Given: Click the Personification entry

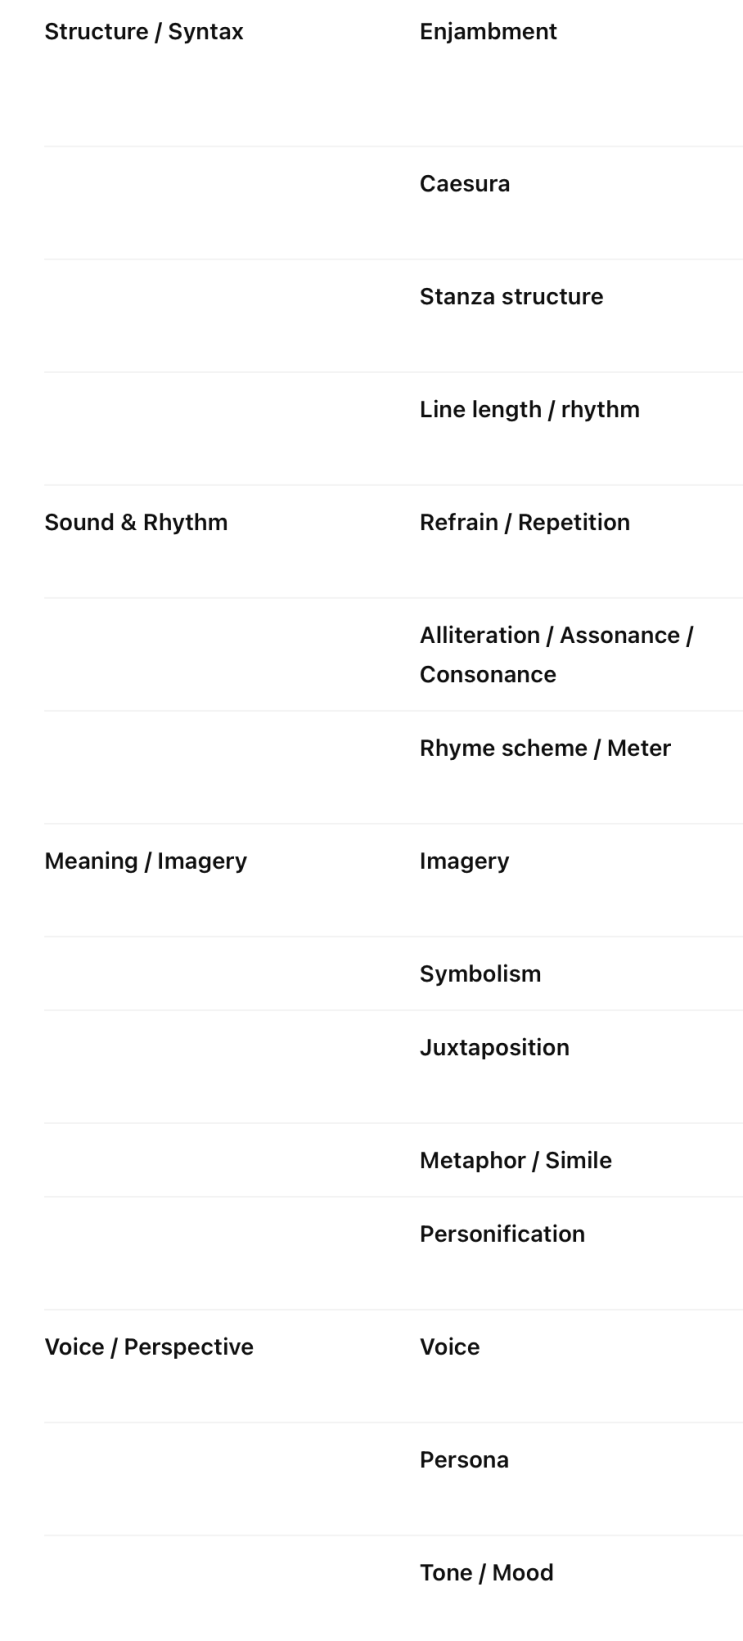Looking at the screenshot, I should (502, 1234).
